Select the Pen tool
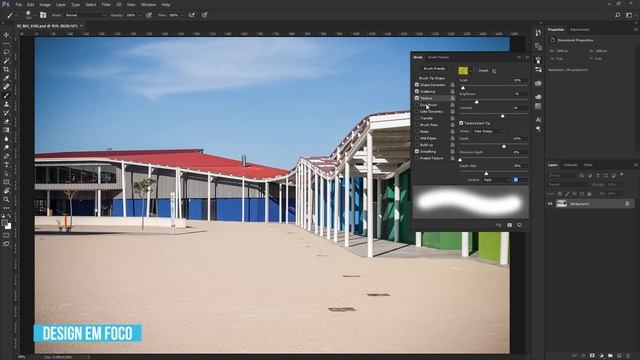 click(6, 156)
